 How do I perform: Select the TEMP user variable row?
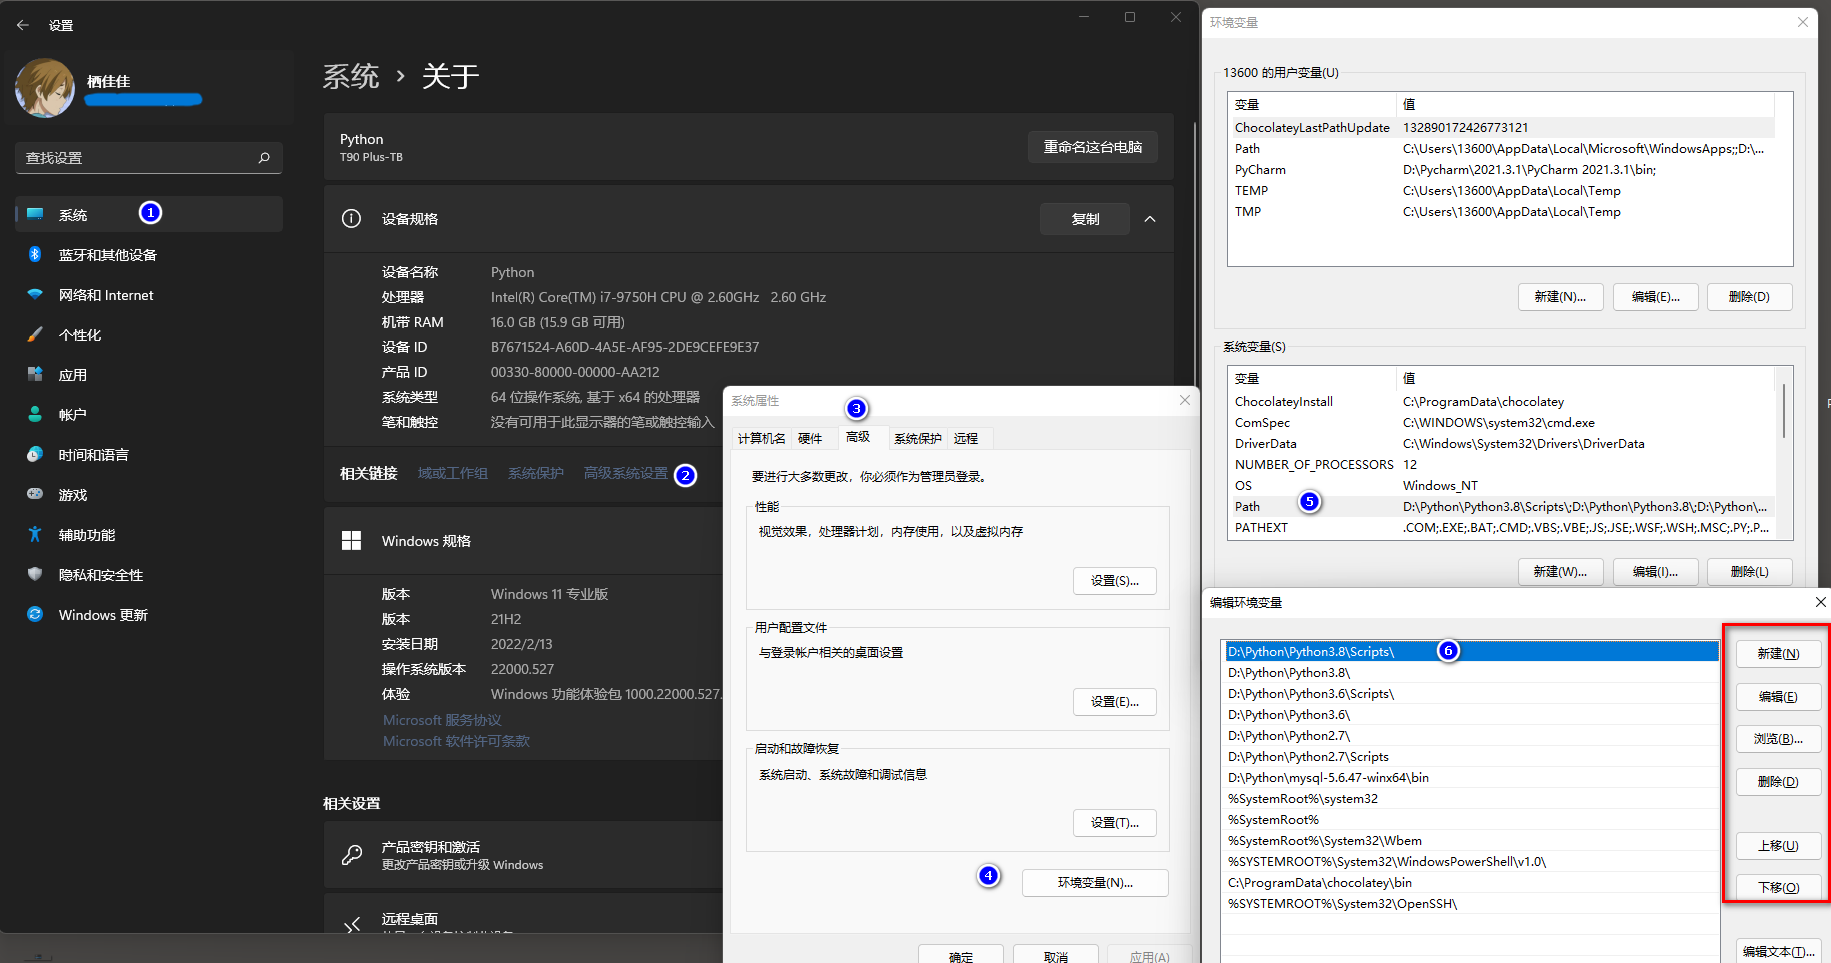(x=1502, y=190)
